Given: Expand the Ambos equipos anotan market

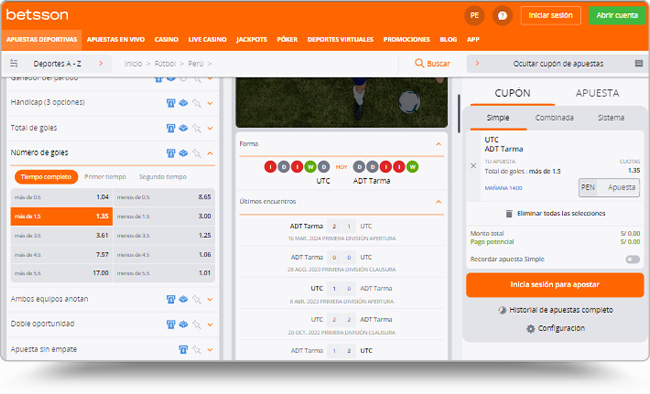Looking at the screenshot, I should pyautogui.click(x=210, y=299).
